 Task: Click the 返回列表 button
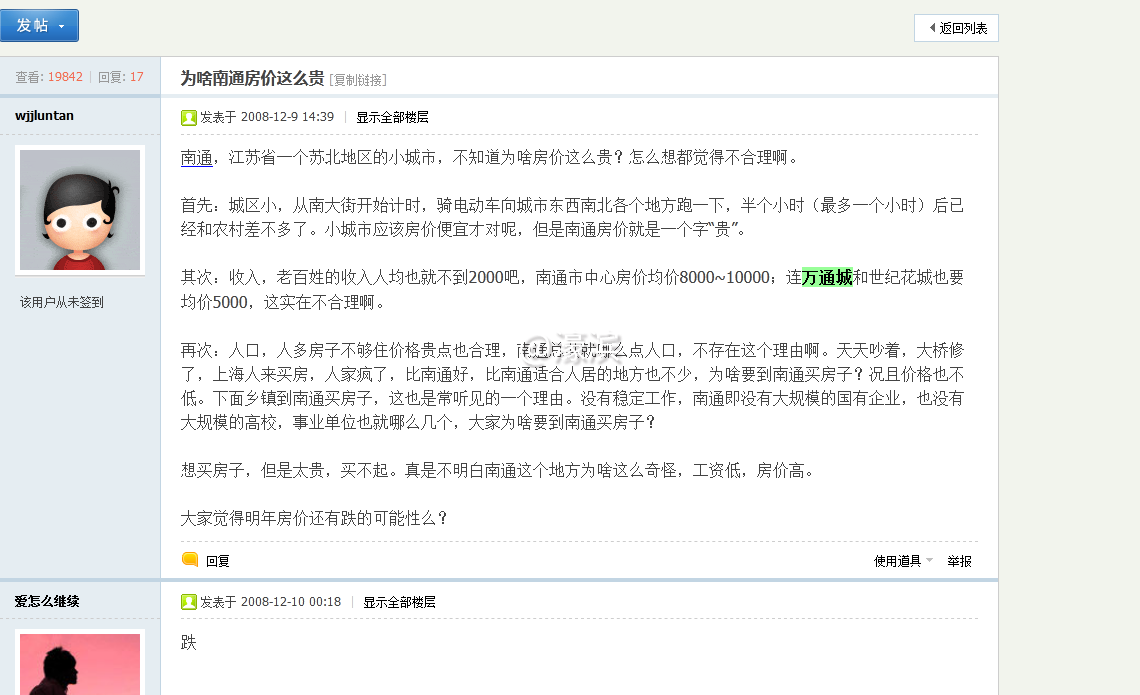pyautogui.click(x=956, y=28)
